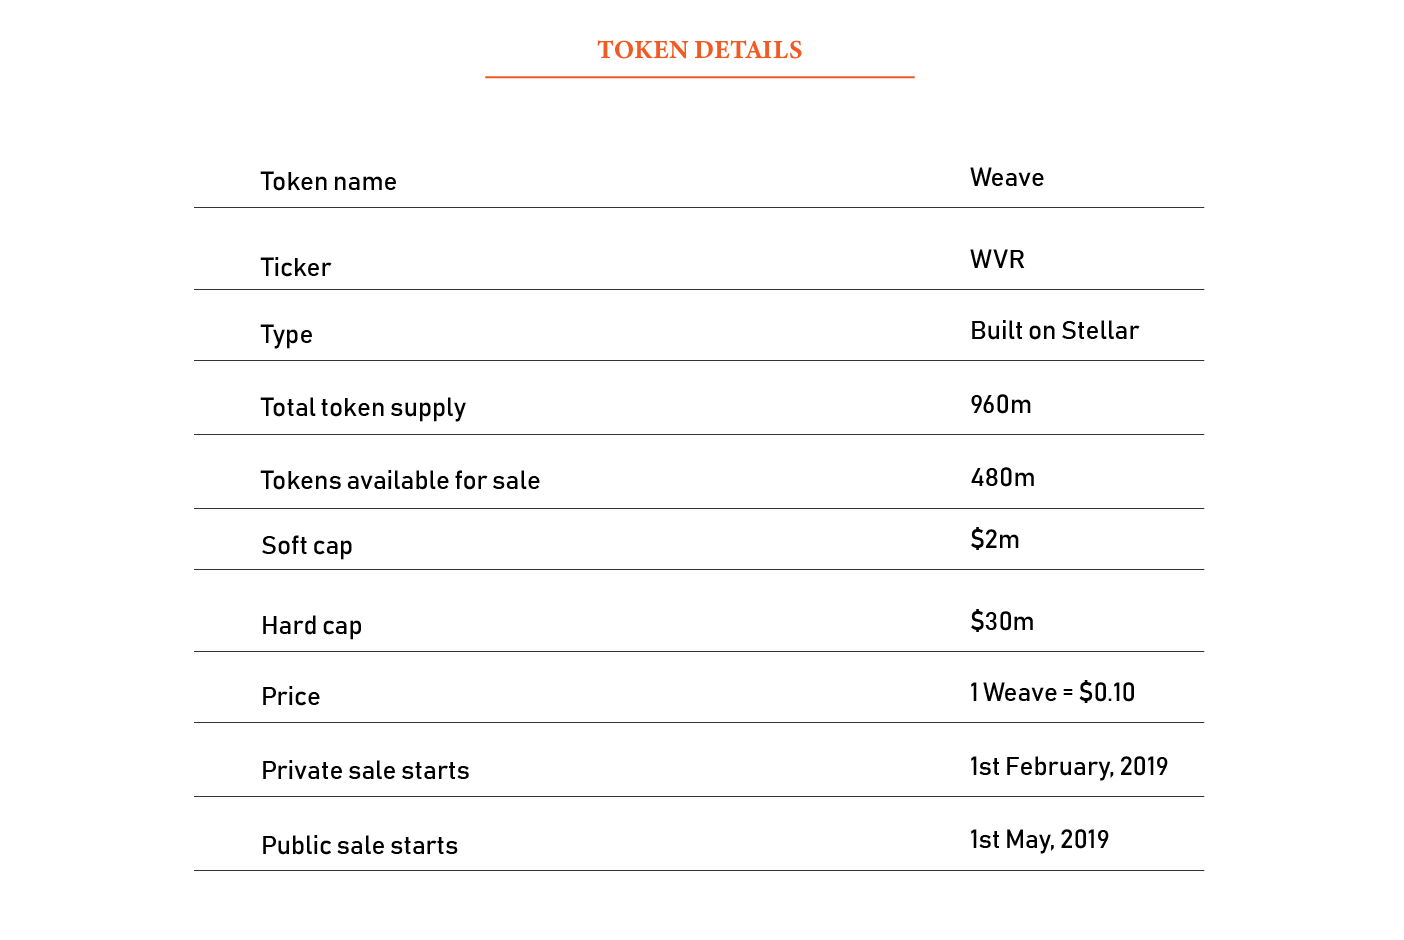Select the WVR ticker value
The image size is (1404, 940).
coord(997,260)
